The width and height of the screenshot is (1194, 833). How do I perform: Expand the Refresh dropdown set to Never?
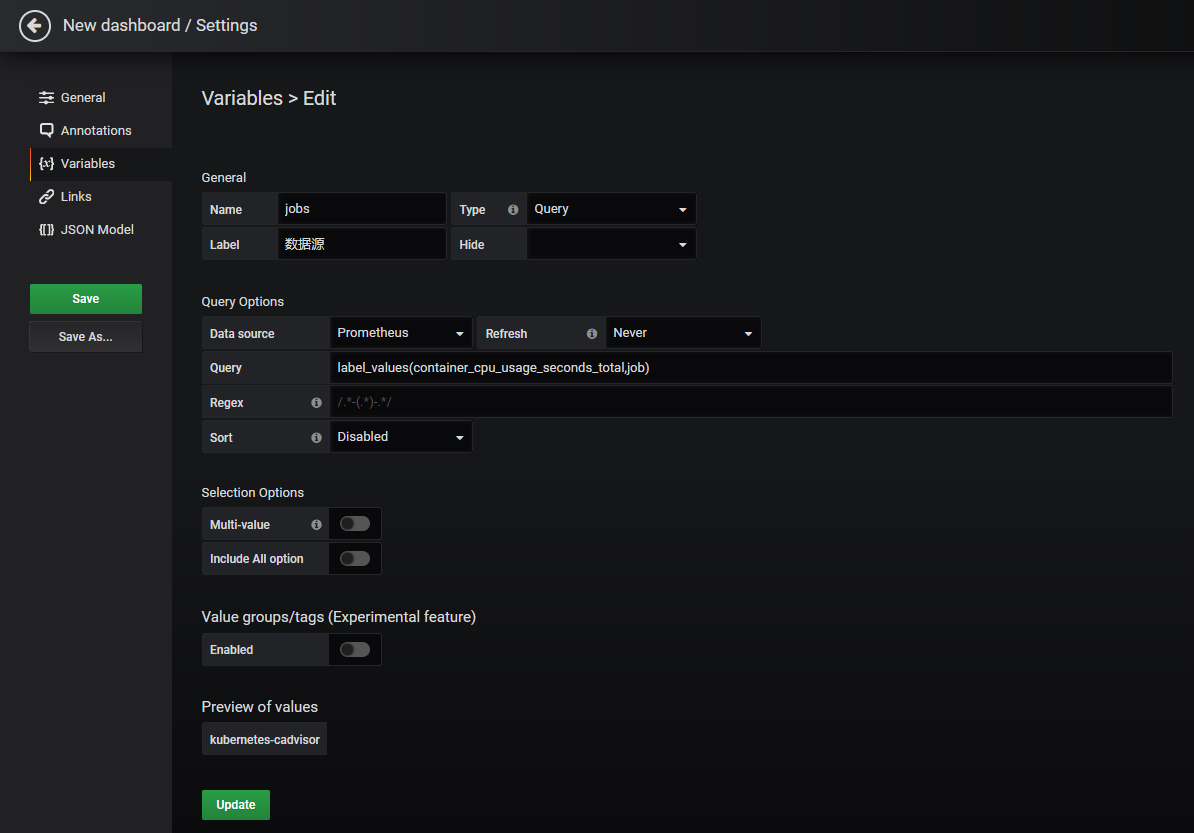coord(683,333)
